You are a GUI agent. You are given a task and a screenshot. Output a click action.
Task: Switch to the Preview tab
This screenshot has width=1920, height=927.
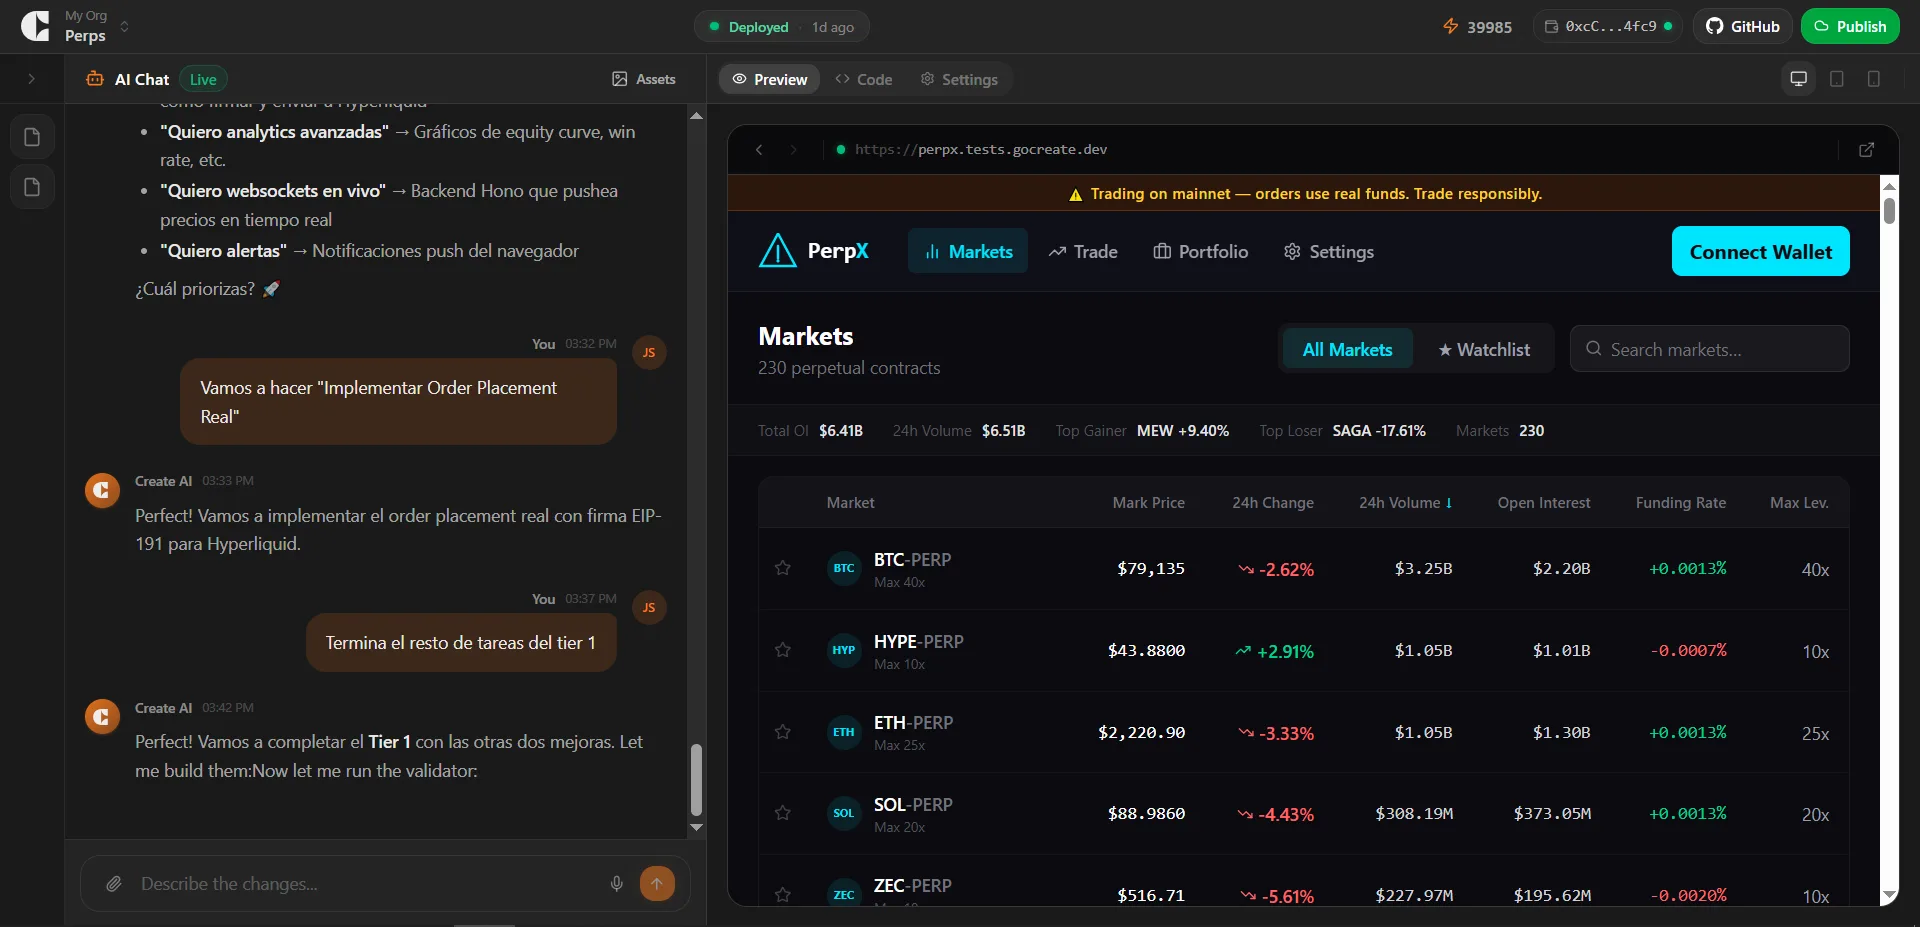pos(770,79)
